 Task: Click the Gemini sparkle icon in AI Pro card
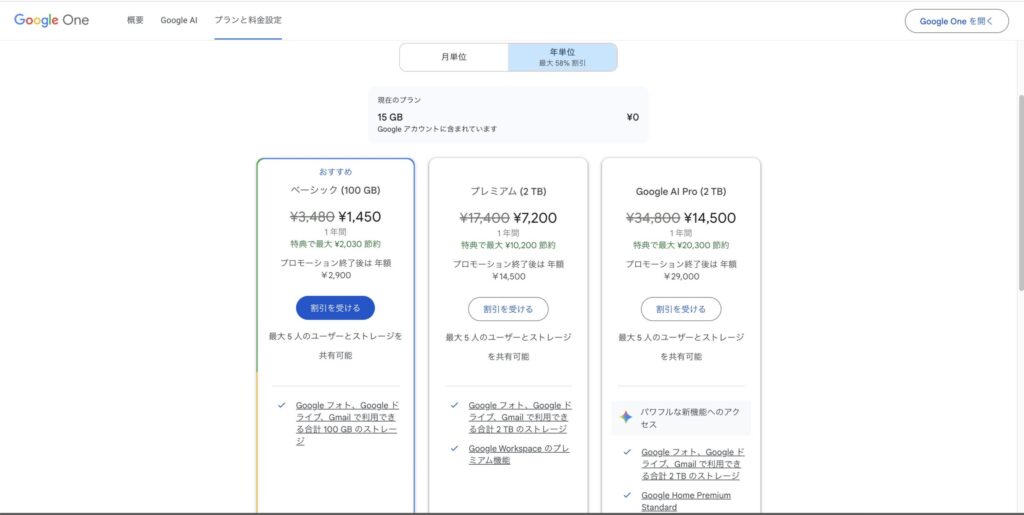pyautogui.click(x=626, y=417)
